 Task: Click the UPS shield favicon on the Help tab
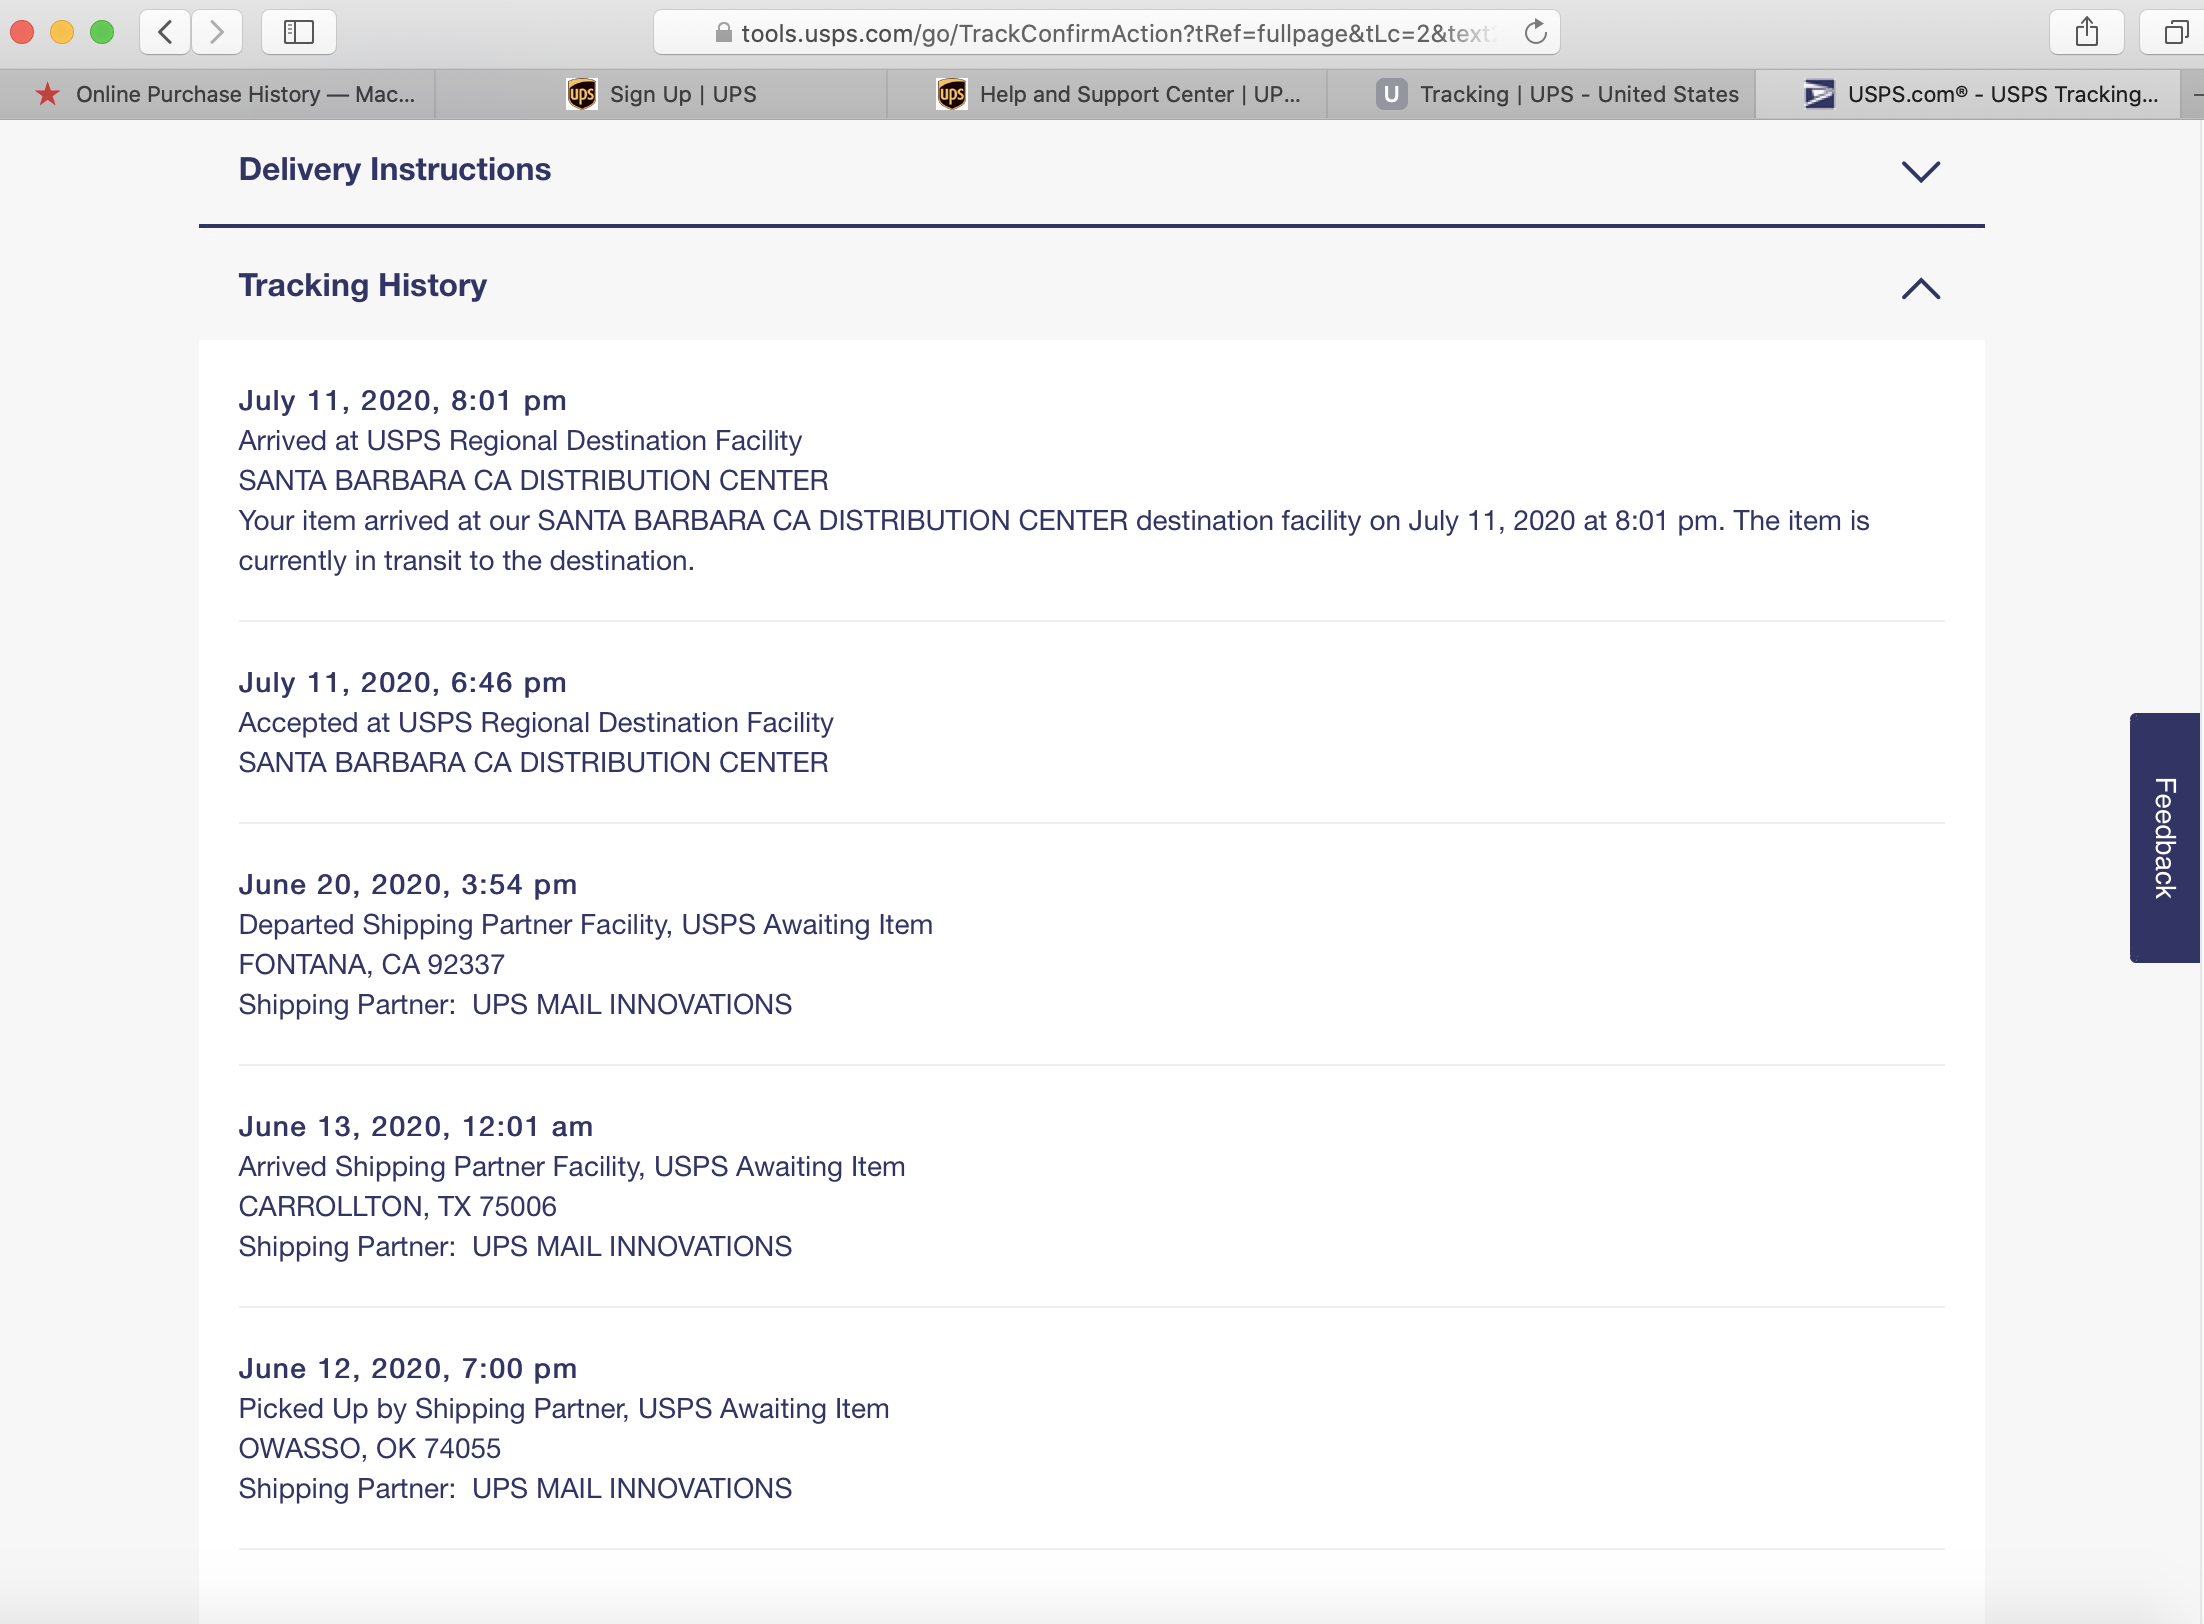[x=952, y=94]
